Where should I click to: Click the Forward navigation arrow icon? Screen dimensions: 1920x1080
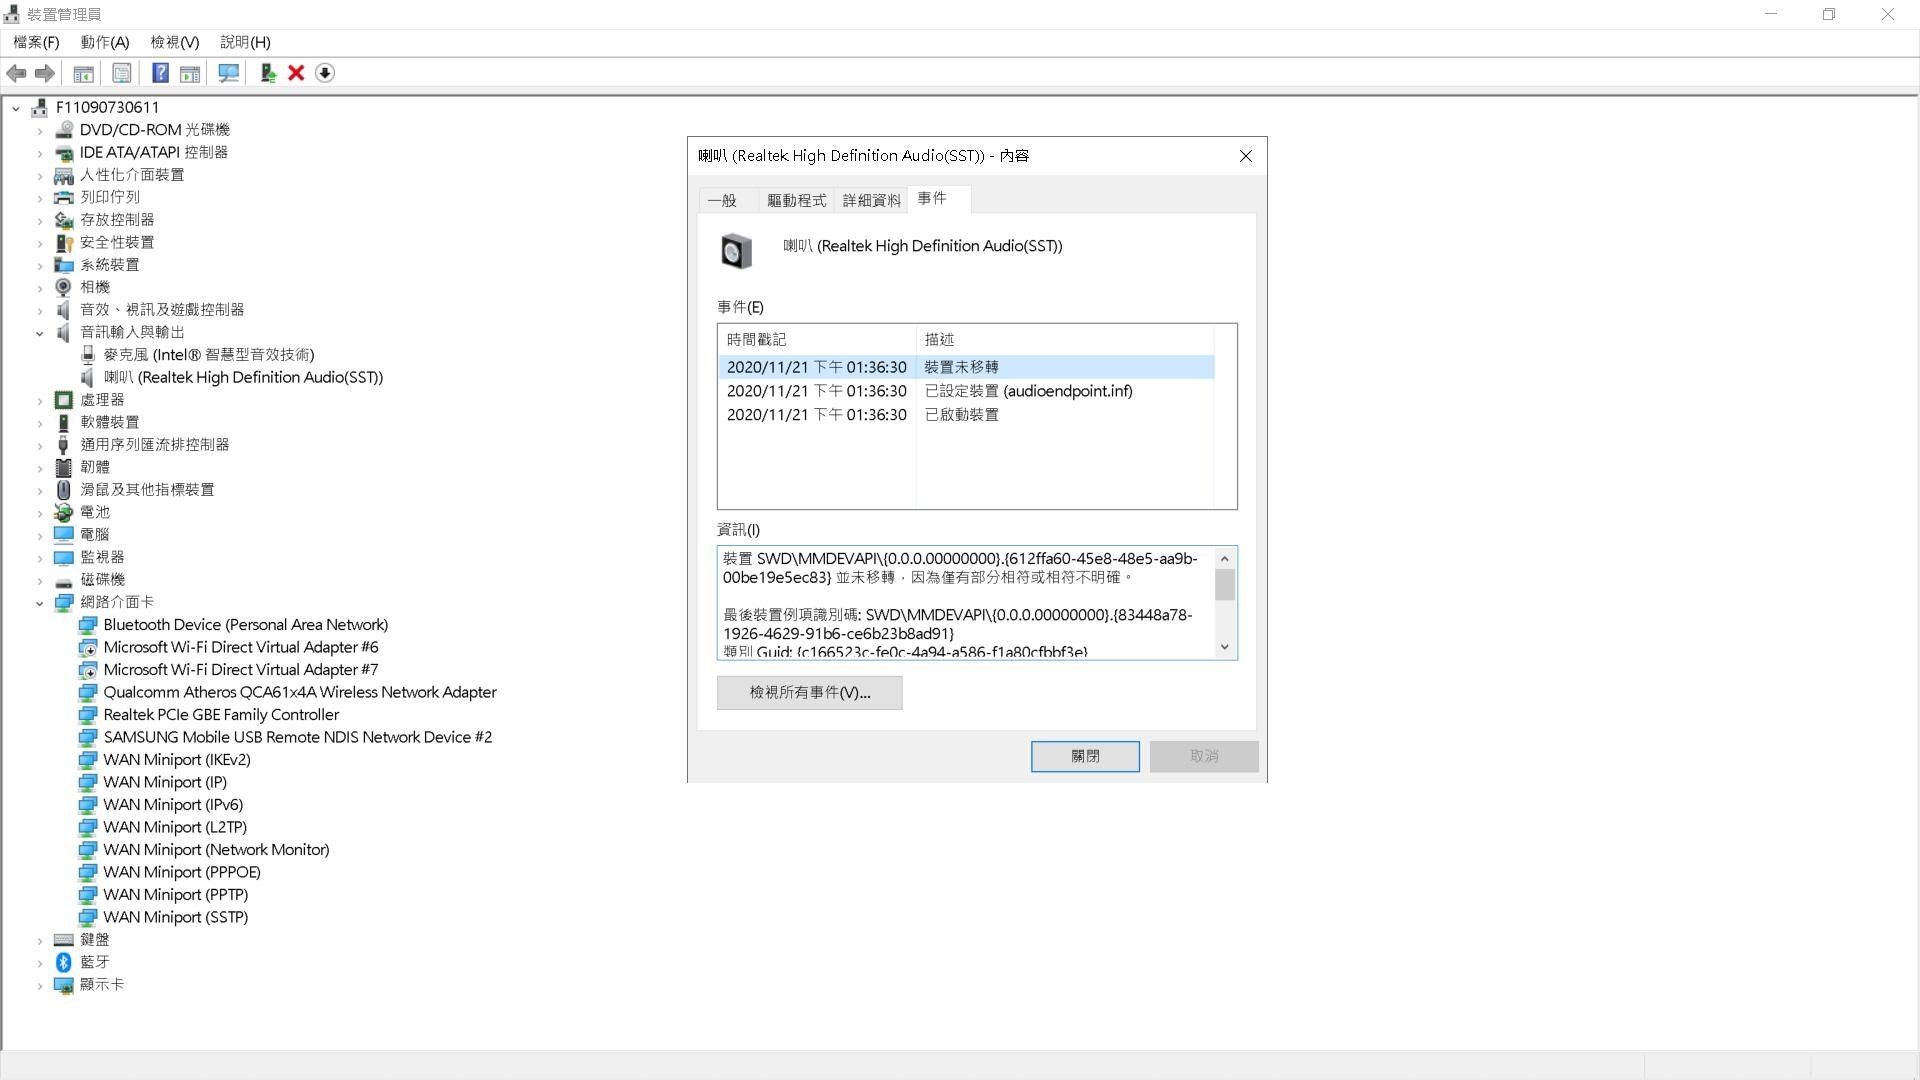click(44, 73)
